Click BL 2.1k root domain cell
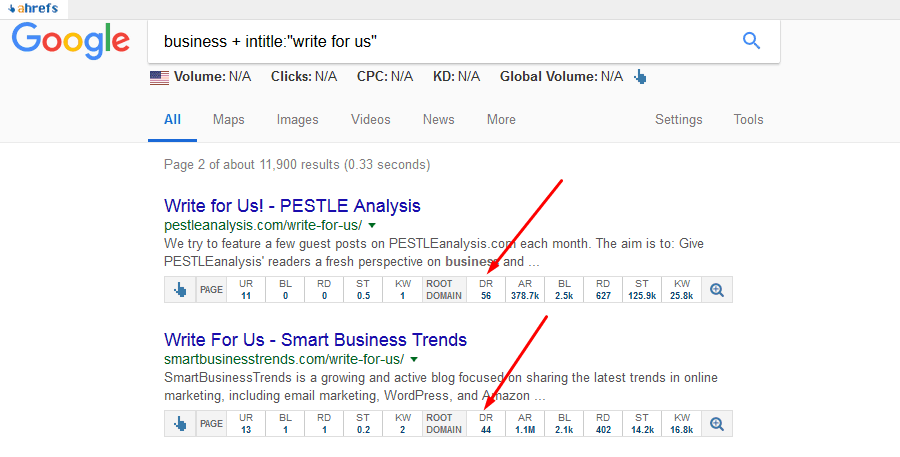Image resolution: width=900 pixels, height=457 pixels. (564, 424)
